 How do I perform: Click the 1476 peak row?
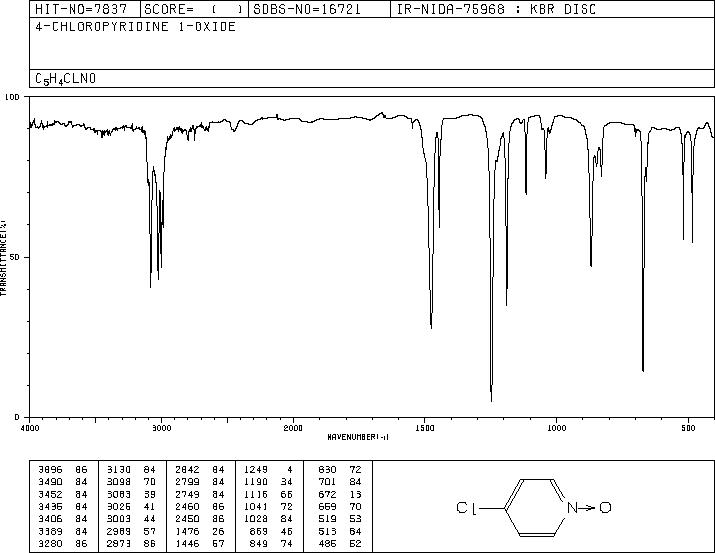[x=200, y=532]
